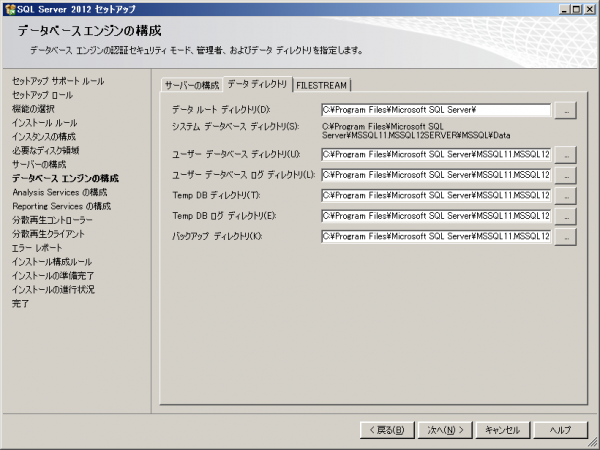The width and height of the screenshot is (600, 450).
Task: Browse for the Temp DB directory
Action: tap(566, 196)
